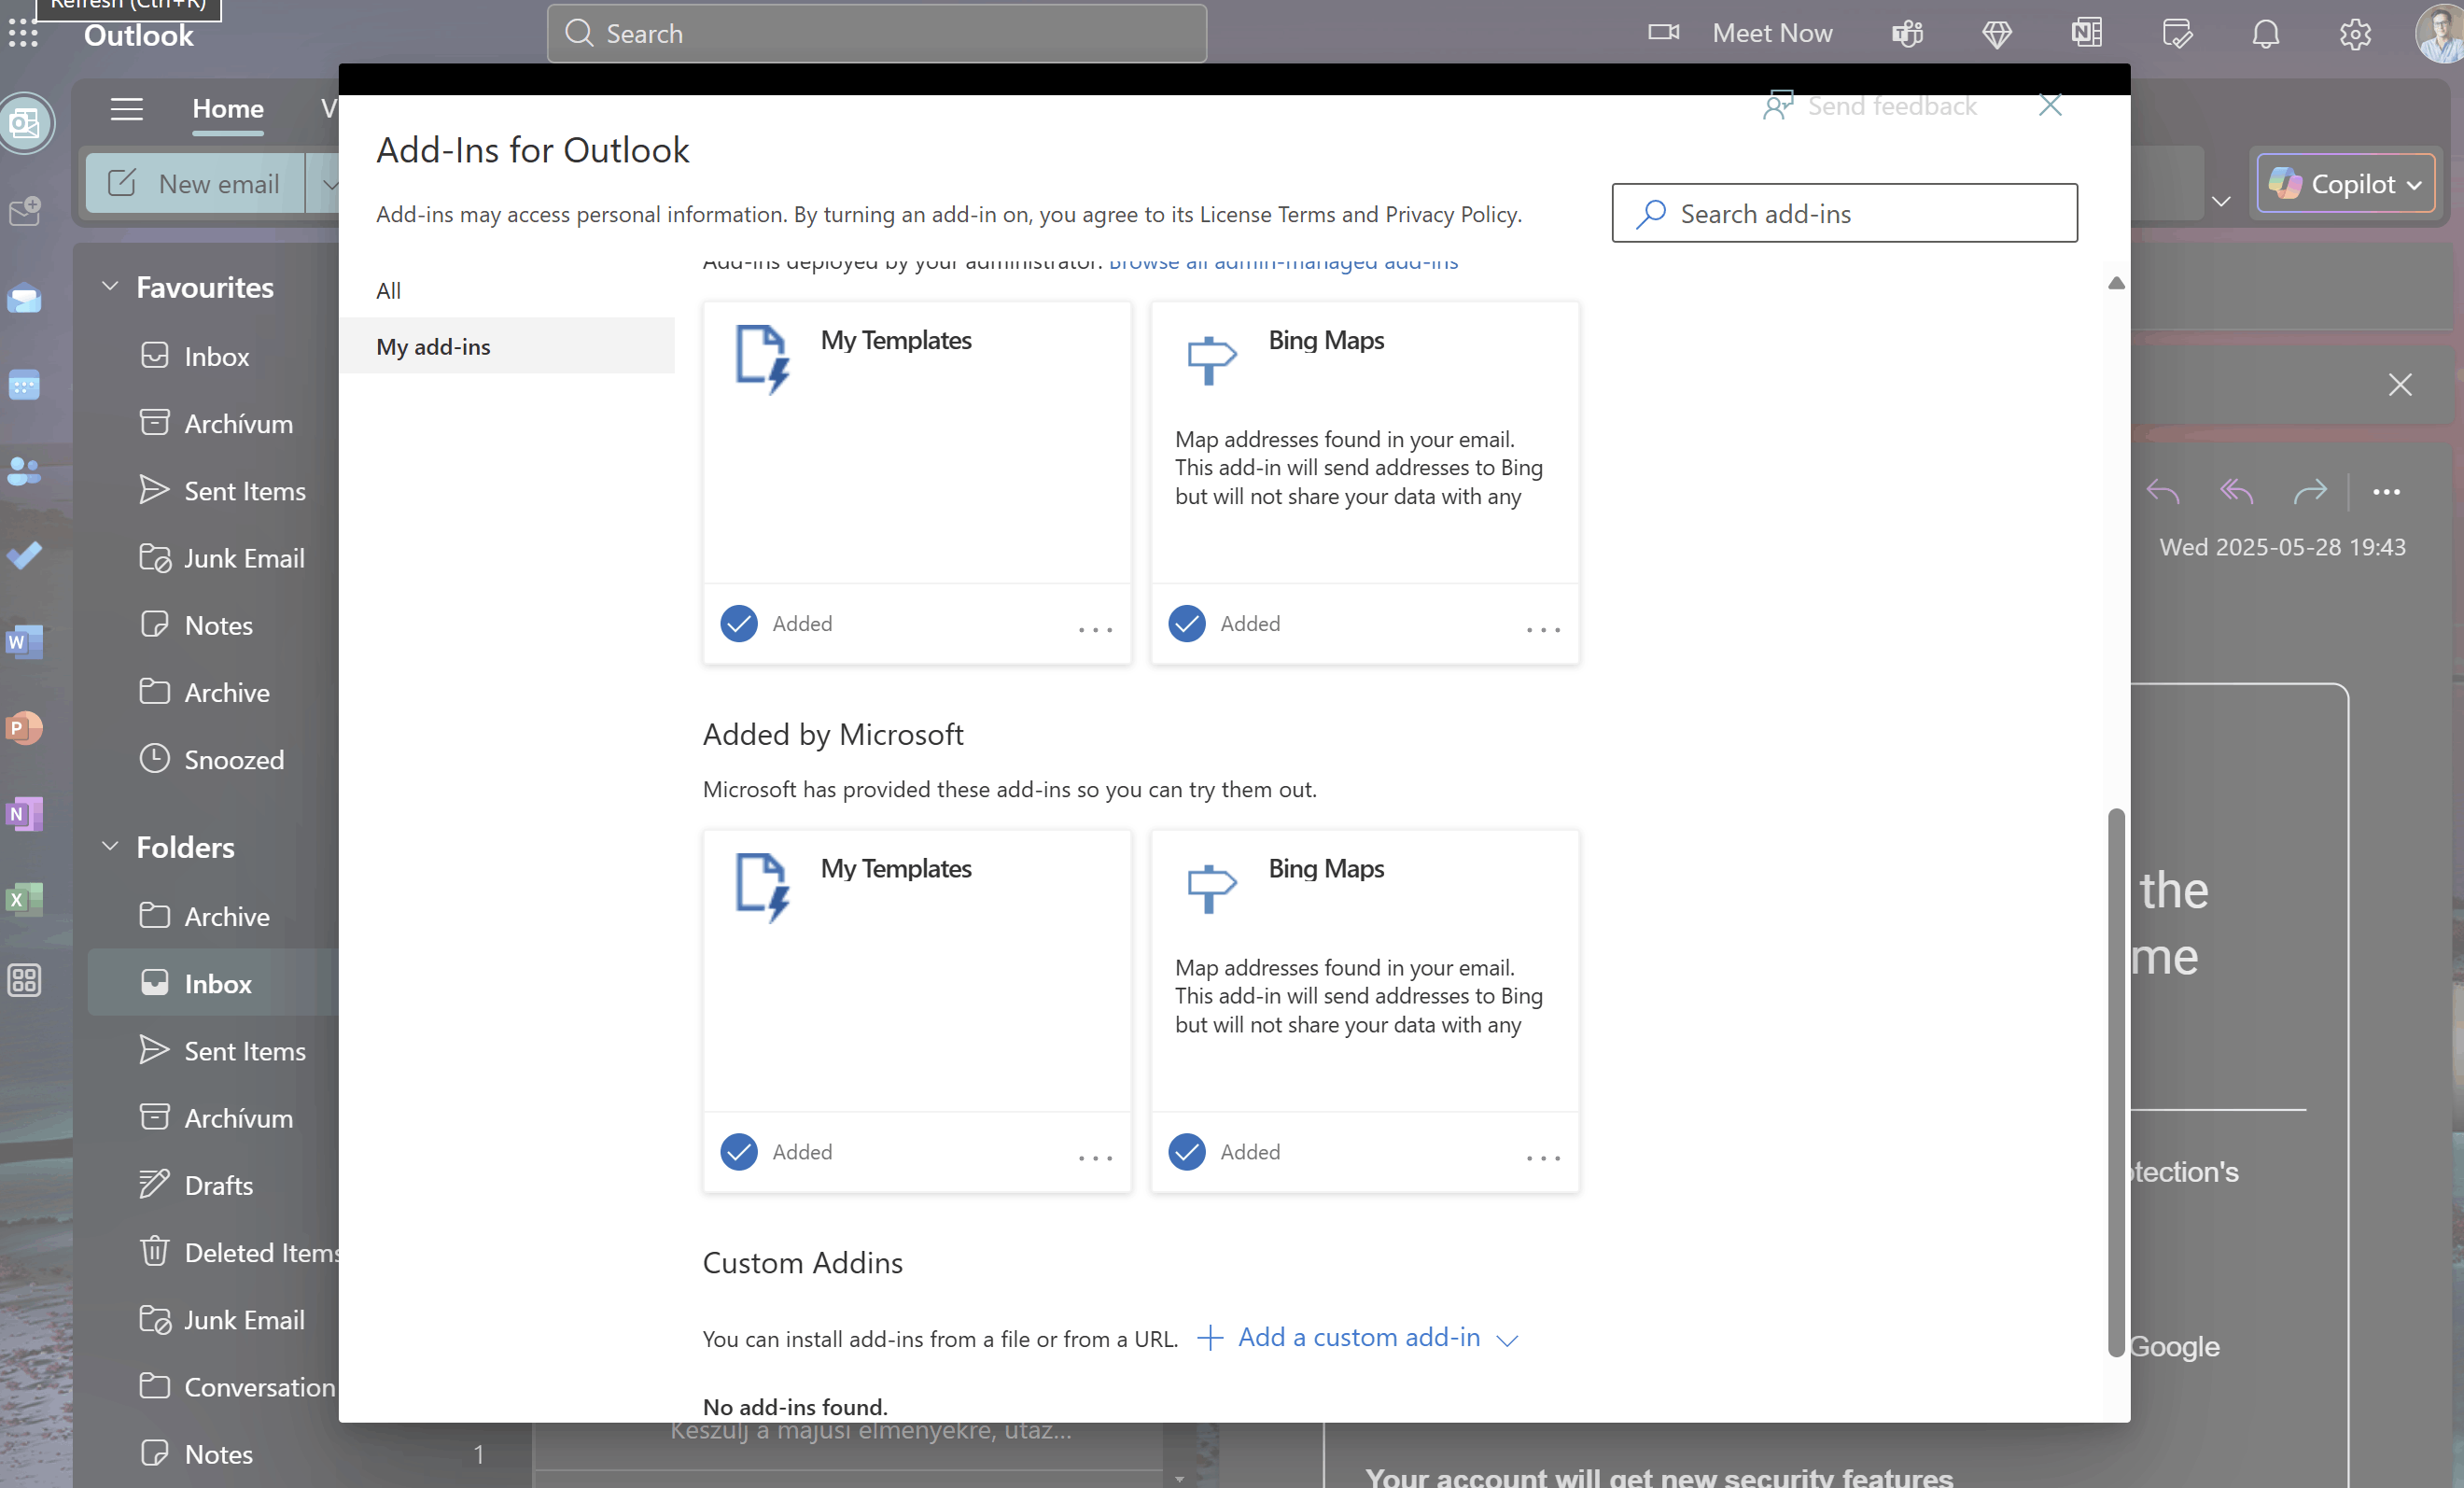
Task: Open the Settings gear
Action: (x=2355, y=33)
